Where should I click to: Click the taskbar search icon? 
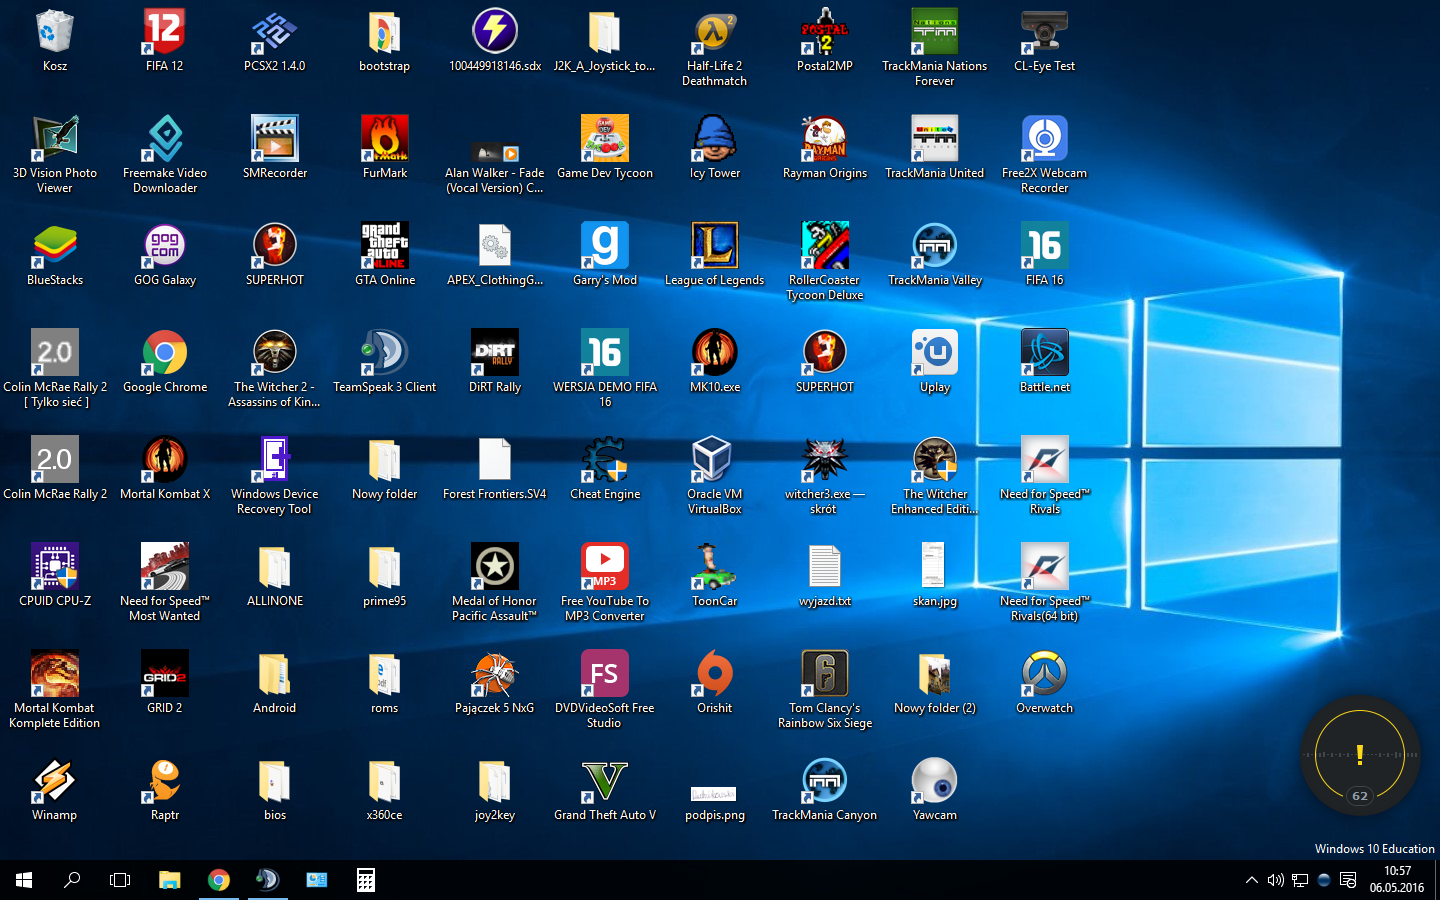coord(72,880)
